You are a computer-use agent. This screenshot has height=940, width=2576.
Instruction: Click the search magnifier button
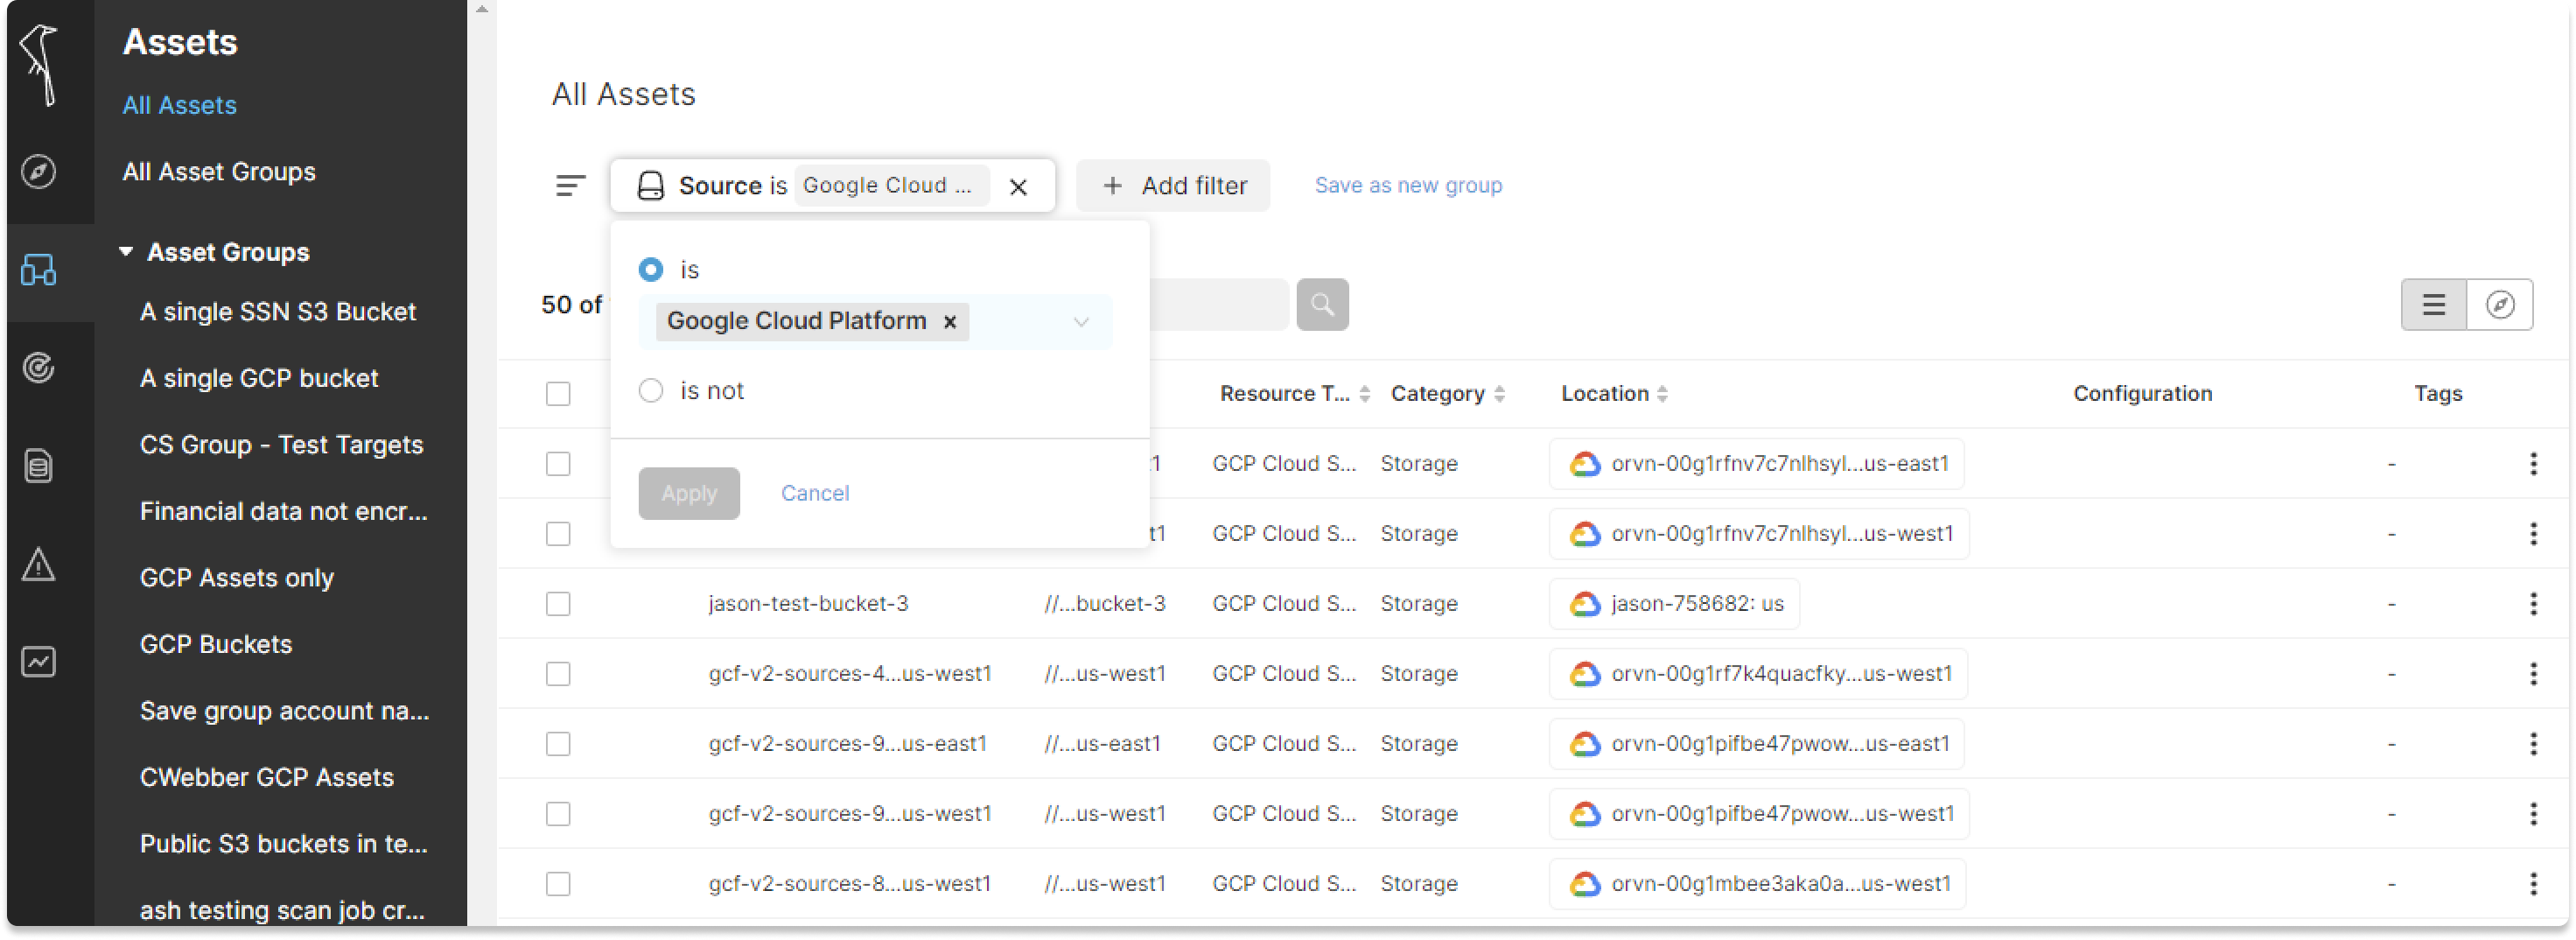(1322, 305)
